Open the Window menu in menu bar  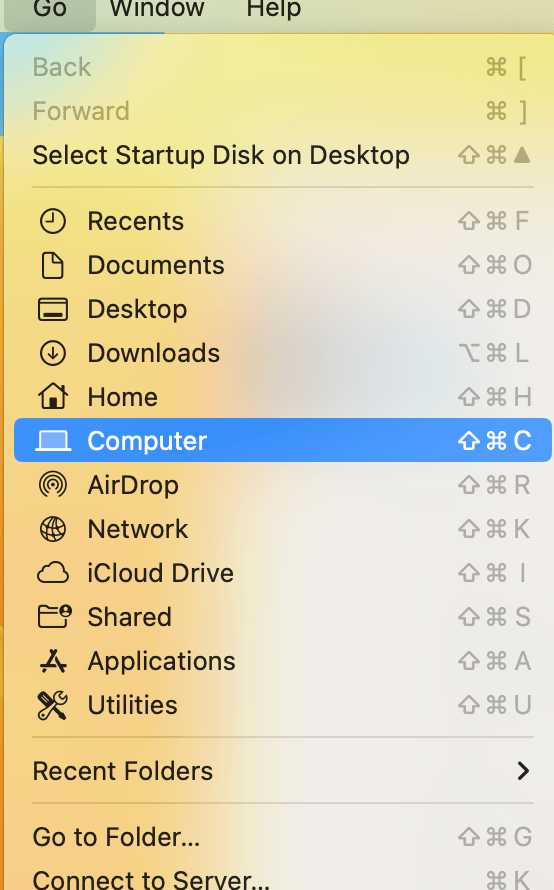tap(157, 9)
